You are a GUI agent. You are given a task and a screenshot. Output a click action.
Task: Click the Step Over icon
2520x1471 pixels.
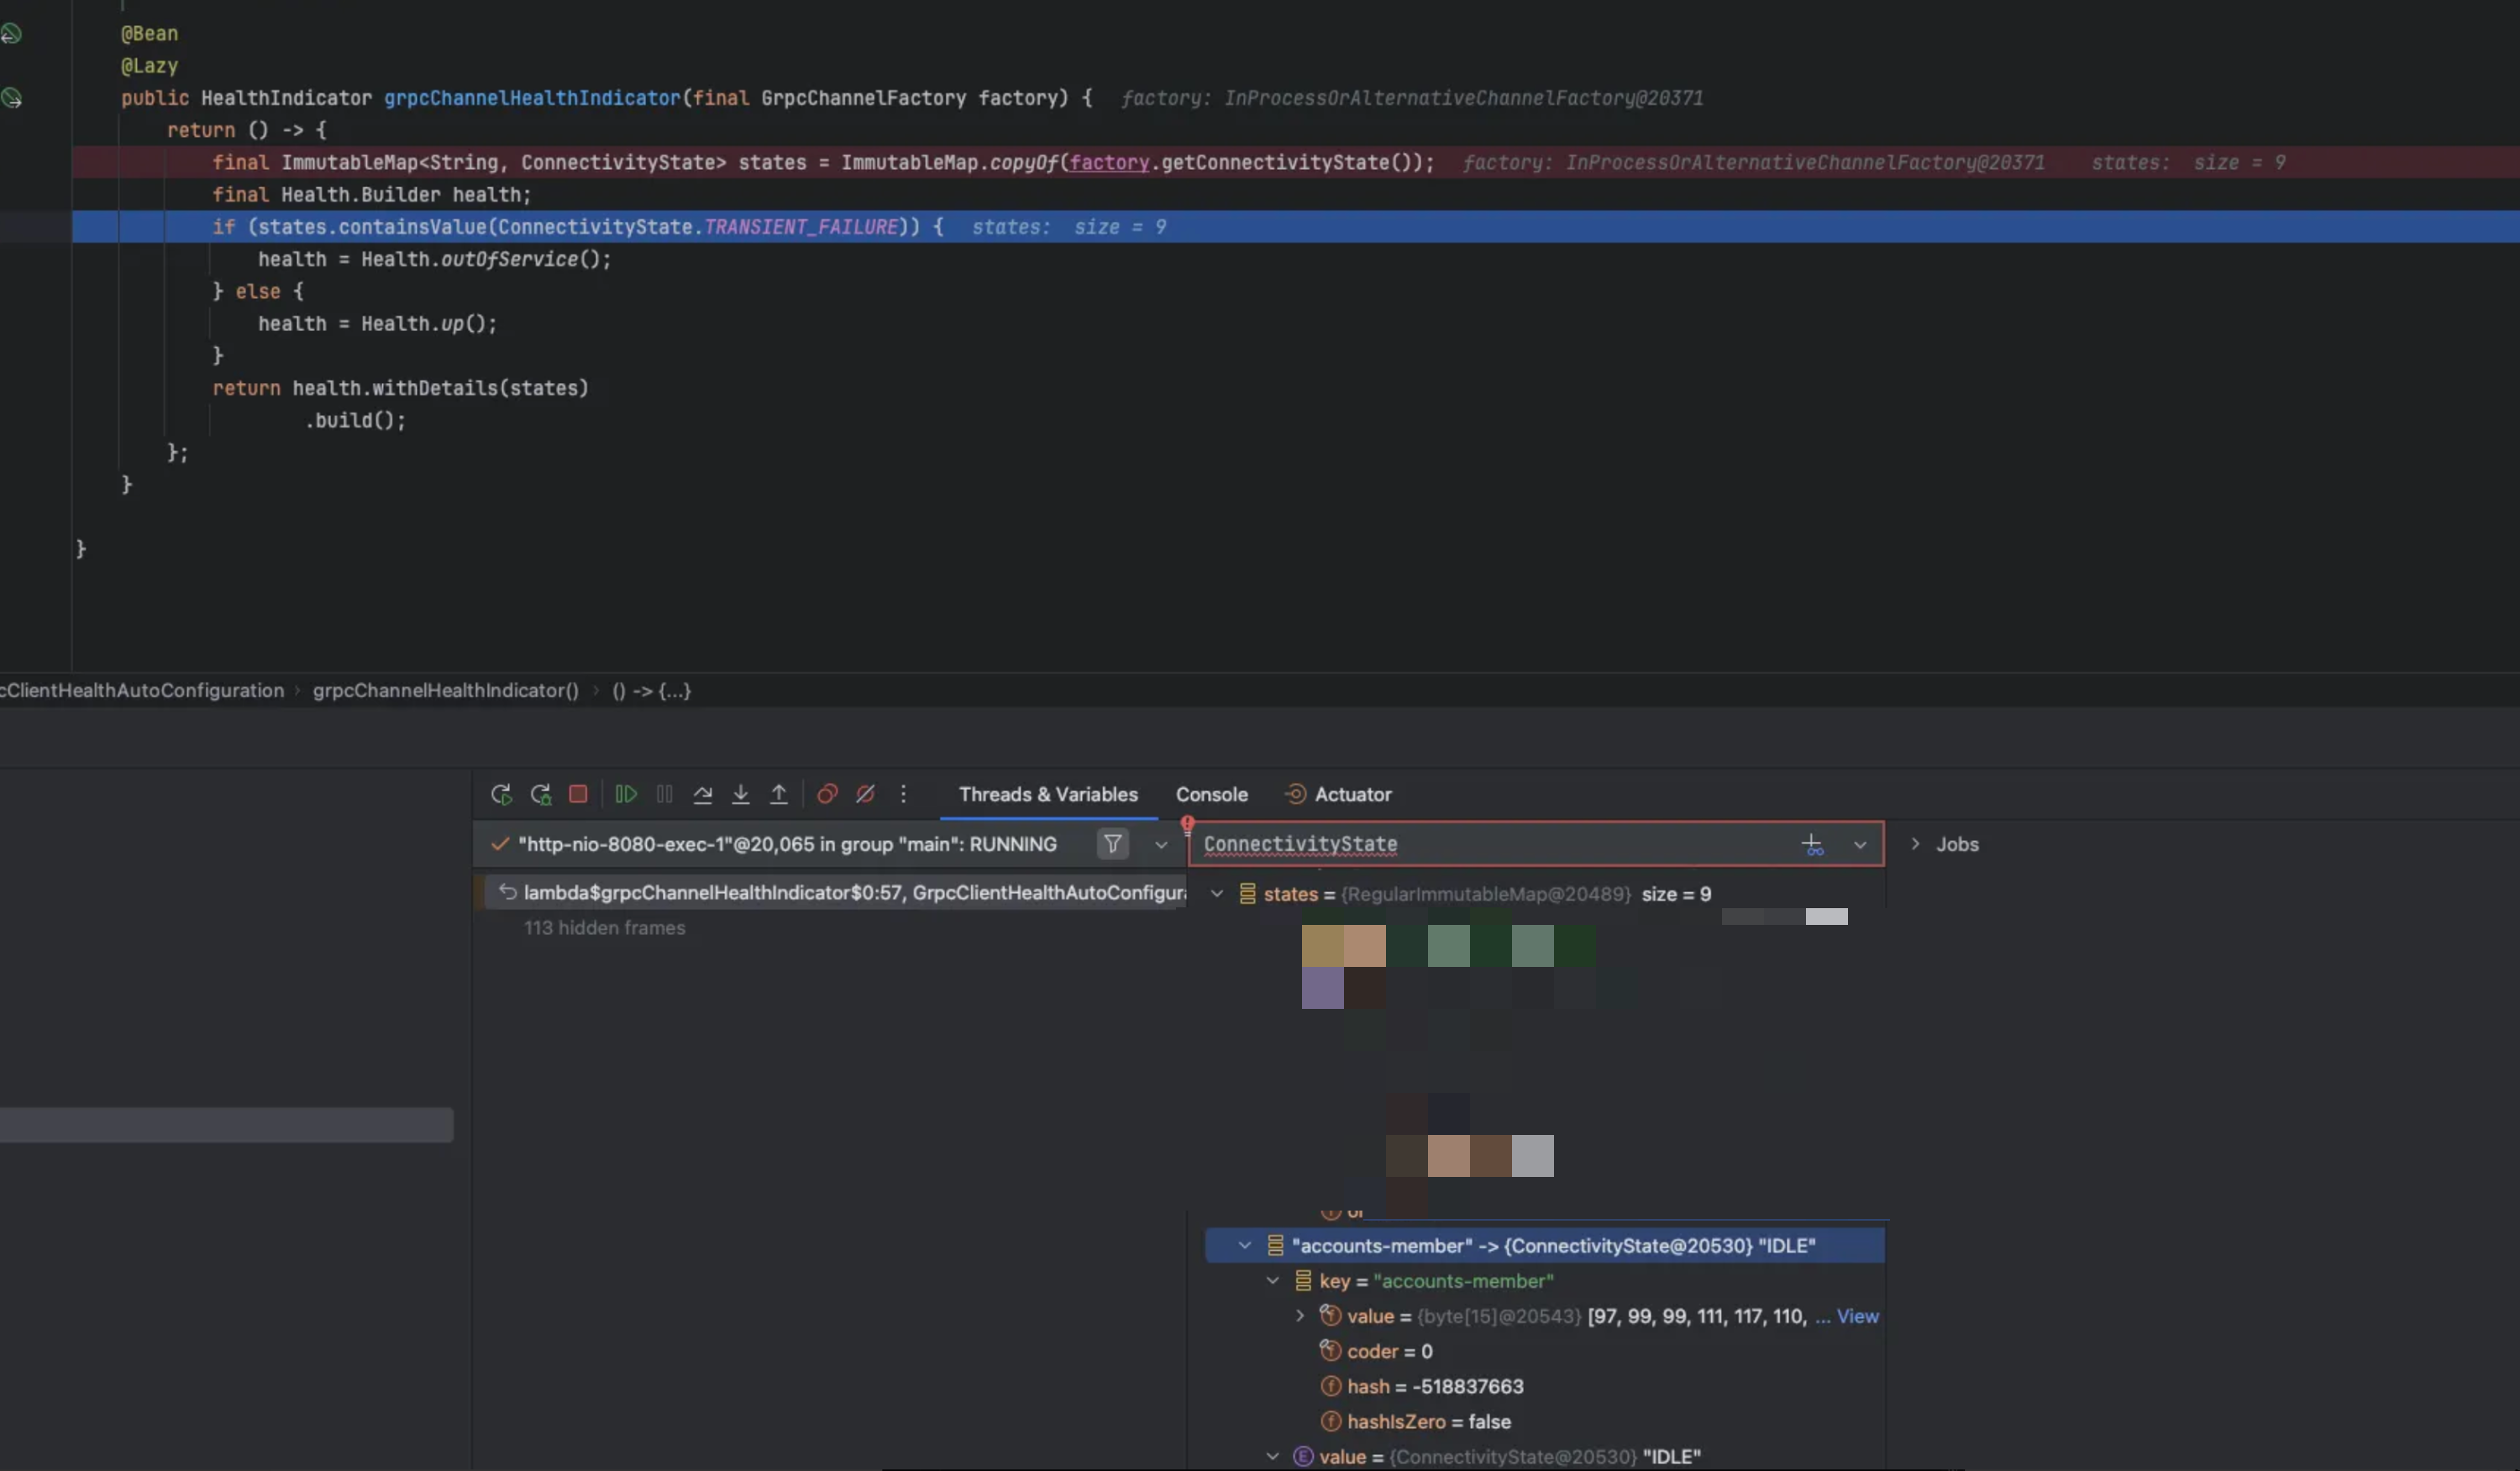coord(703,794)
